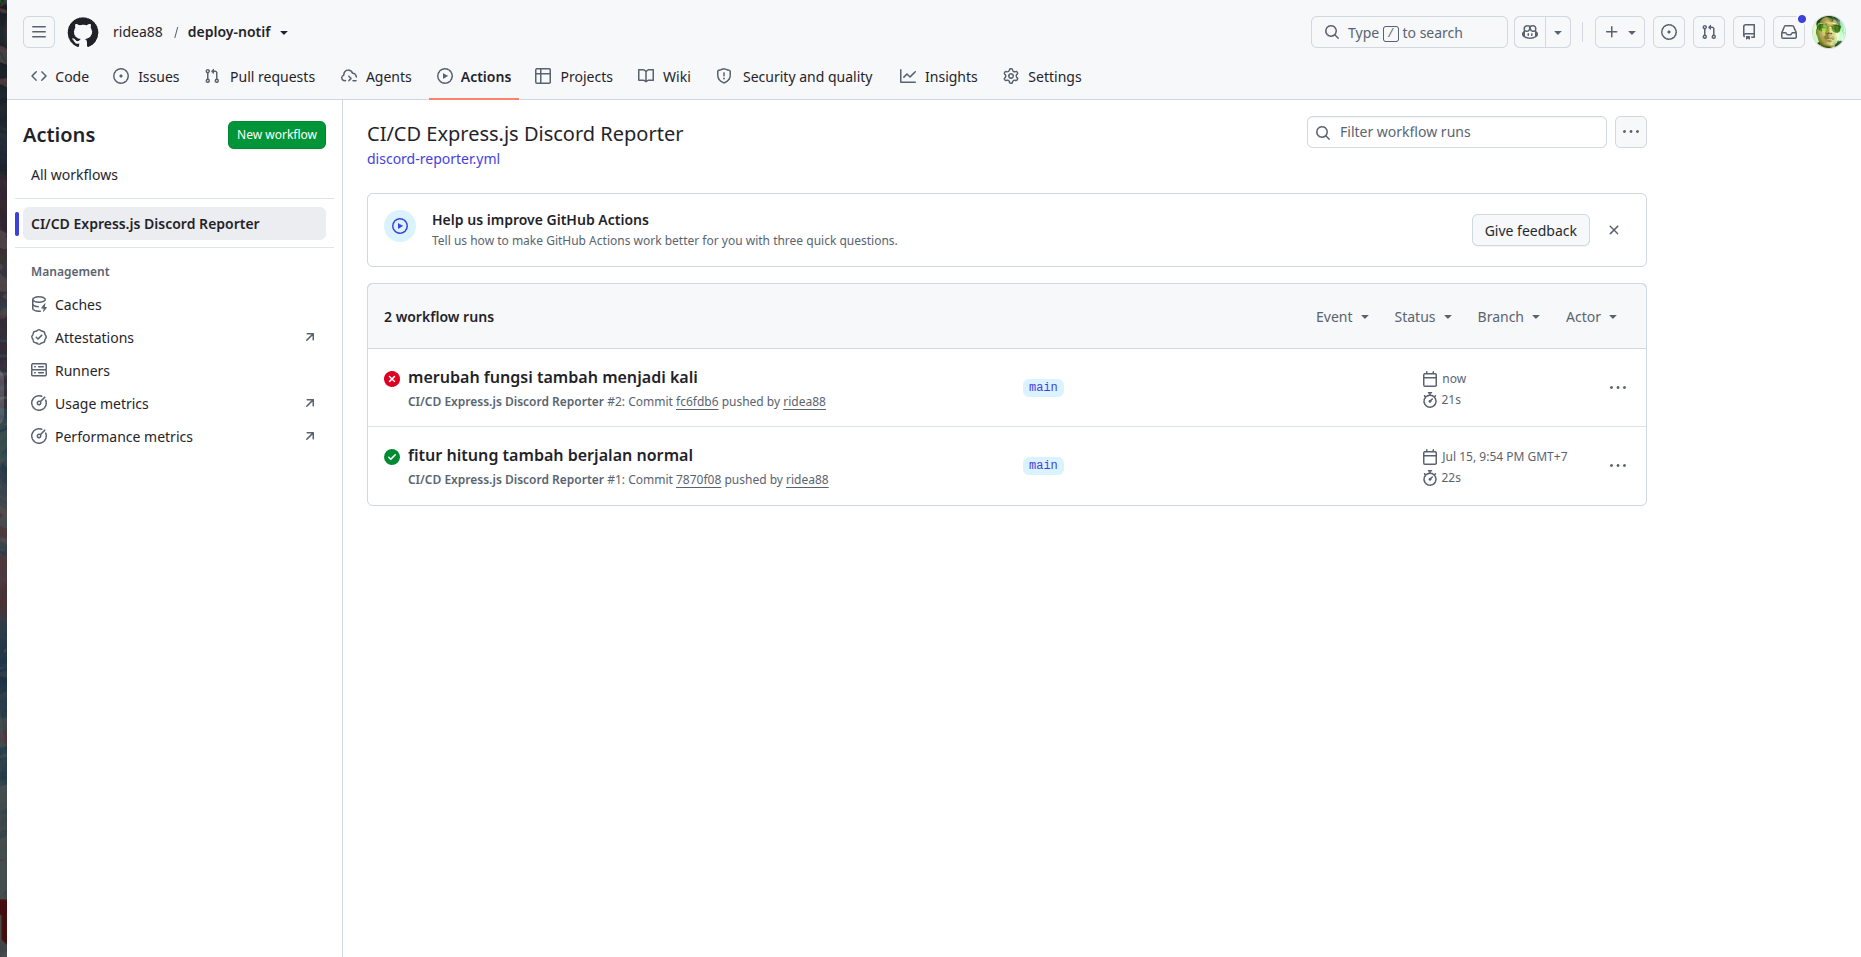The image size is (1861, 957).
Task: Open the Projects tab
Action: point(574,77)
